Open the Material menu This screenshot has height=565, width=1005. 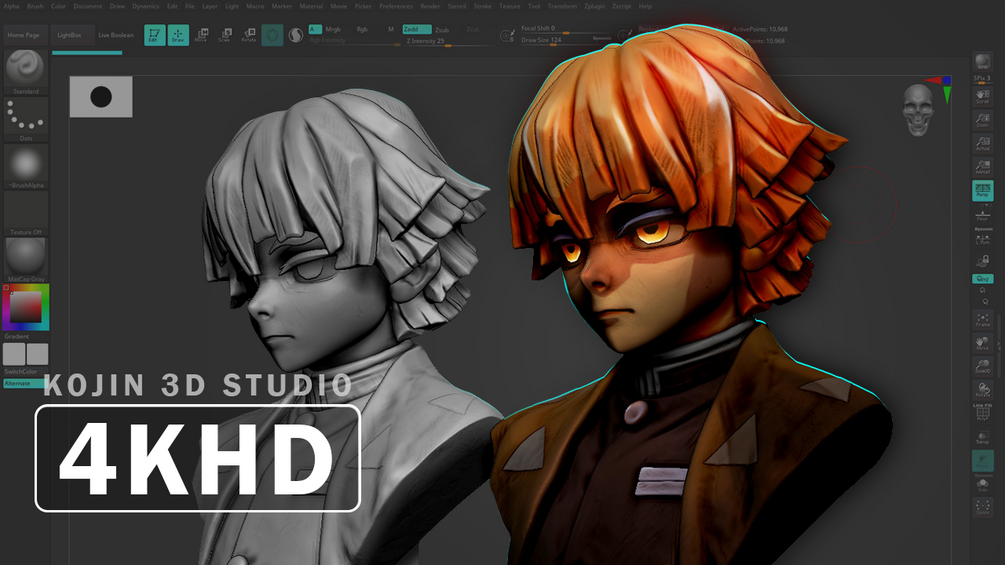311,6
